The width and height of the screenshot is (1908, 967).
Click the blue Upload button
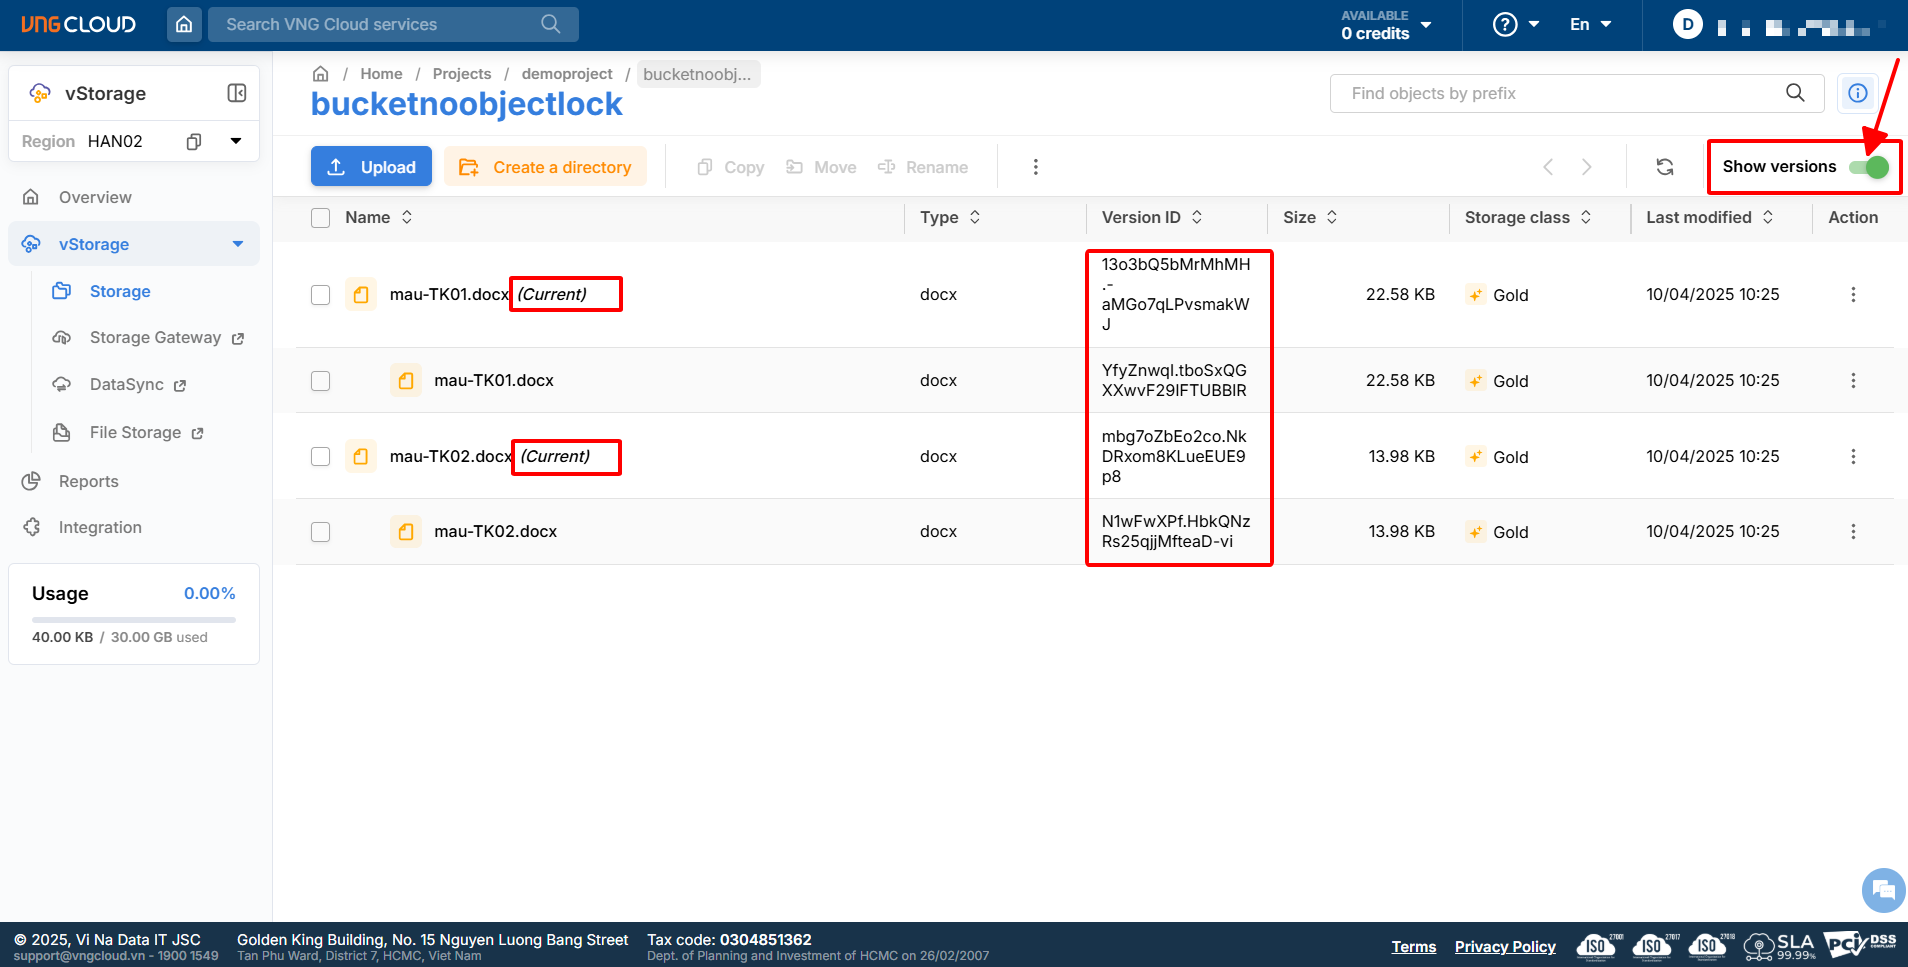371,167
